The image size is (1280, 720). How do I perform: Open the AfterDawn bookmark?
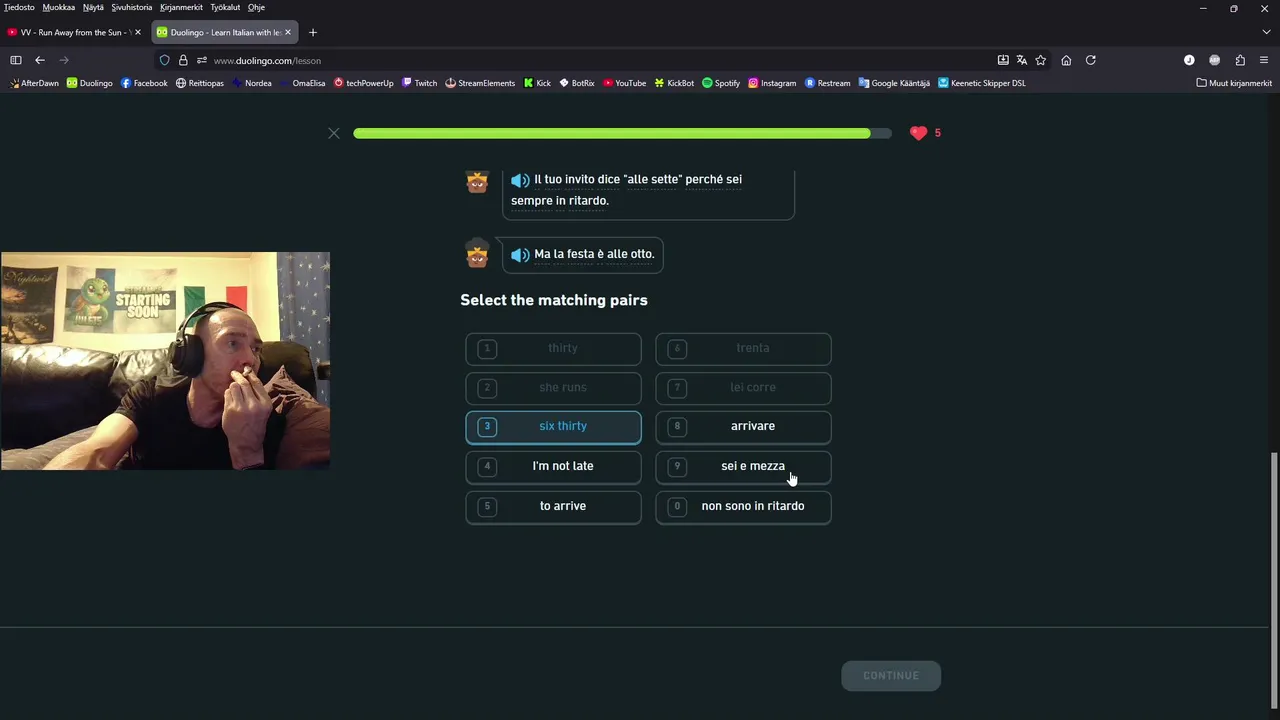pyautogui.click(x=34, y=83)
